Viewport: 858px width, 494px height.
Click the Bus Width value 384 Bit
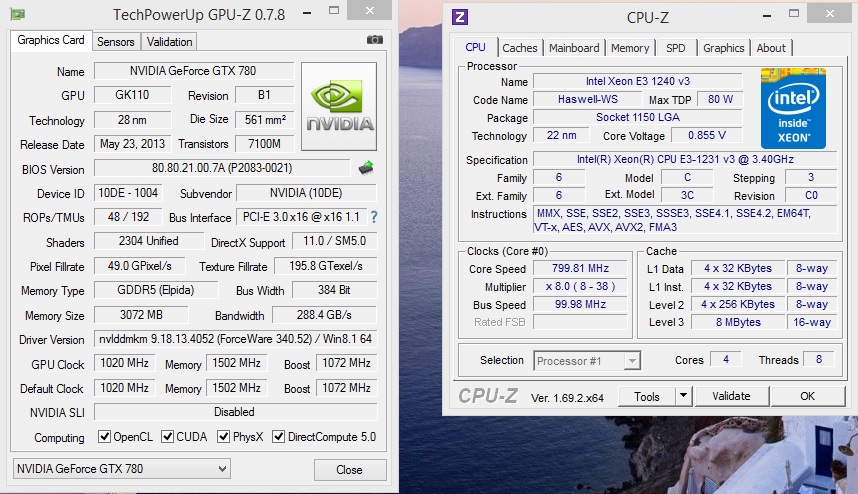click(x=334, y=290)
